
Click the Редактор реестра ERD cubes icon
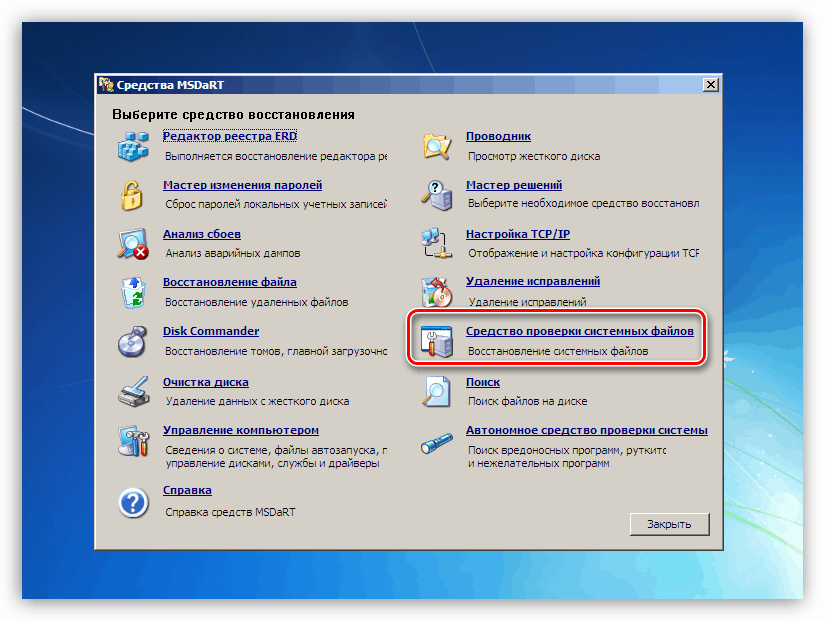pos(133,146)
